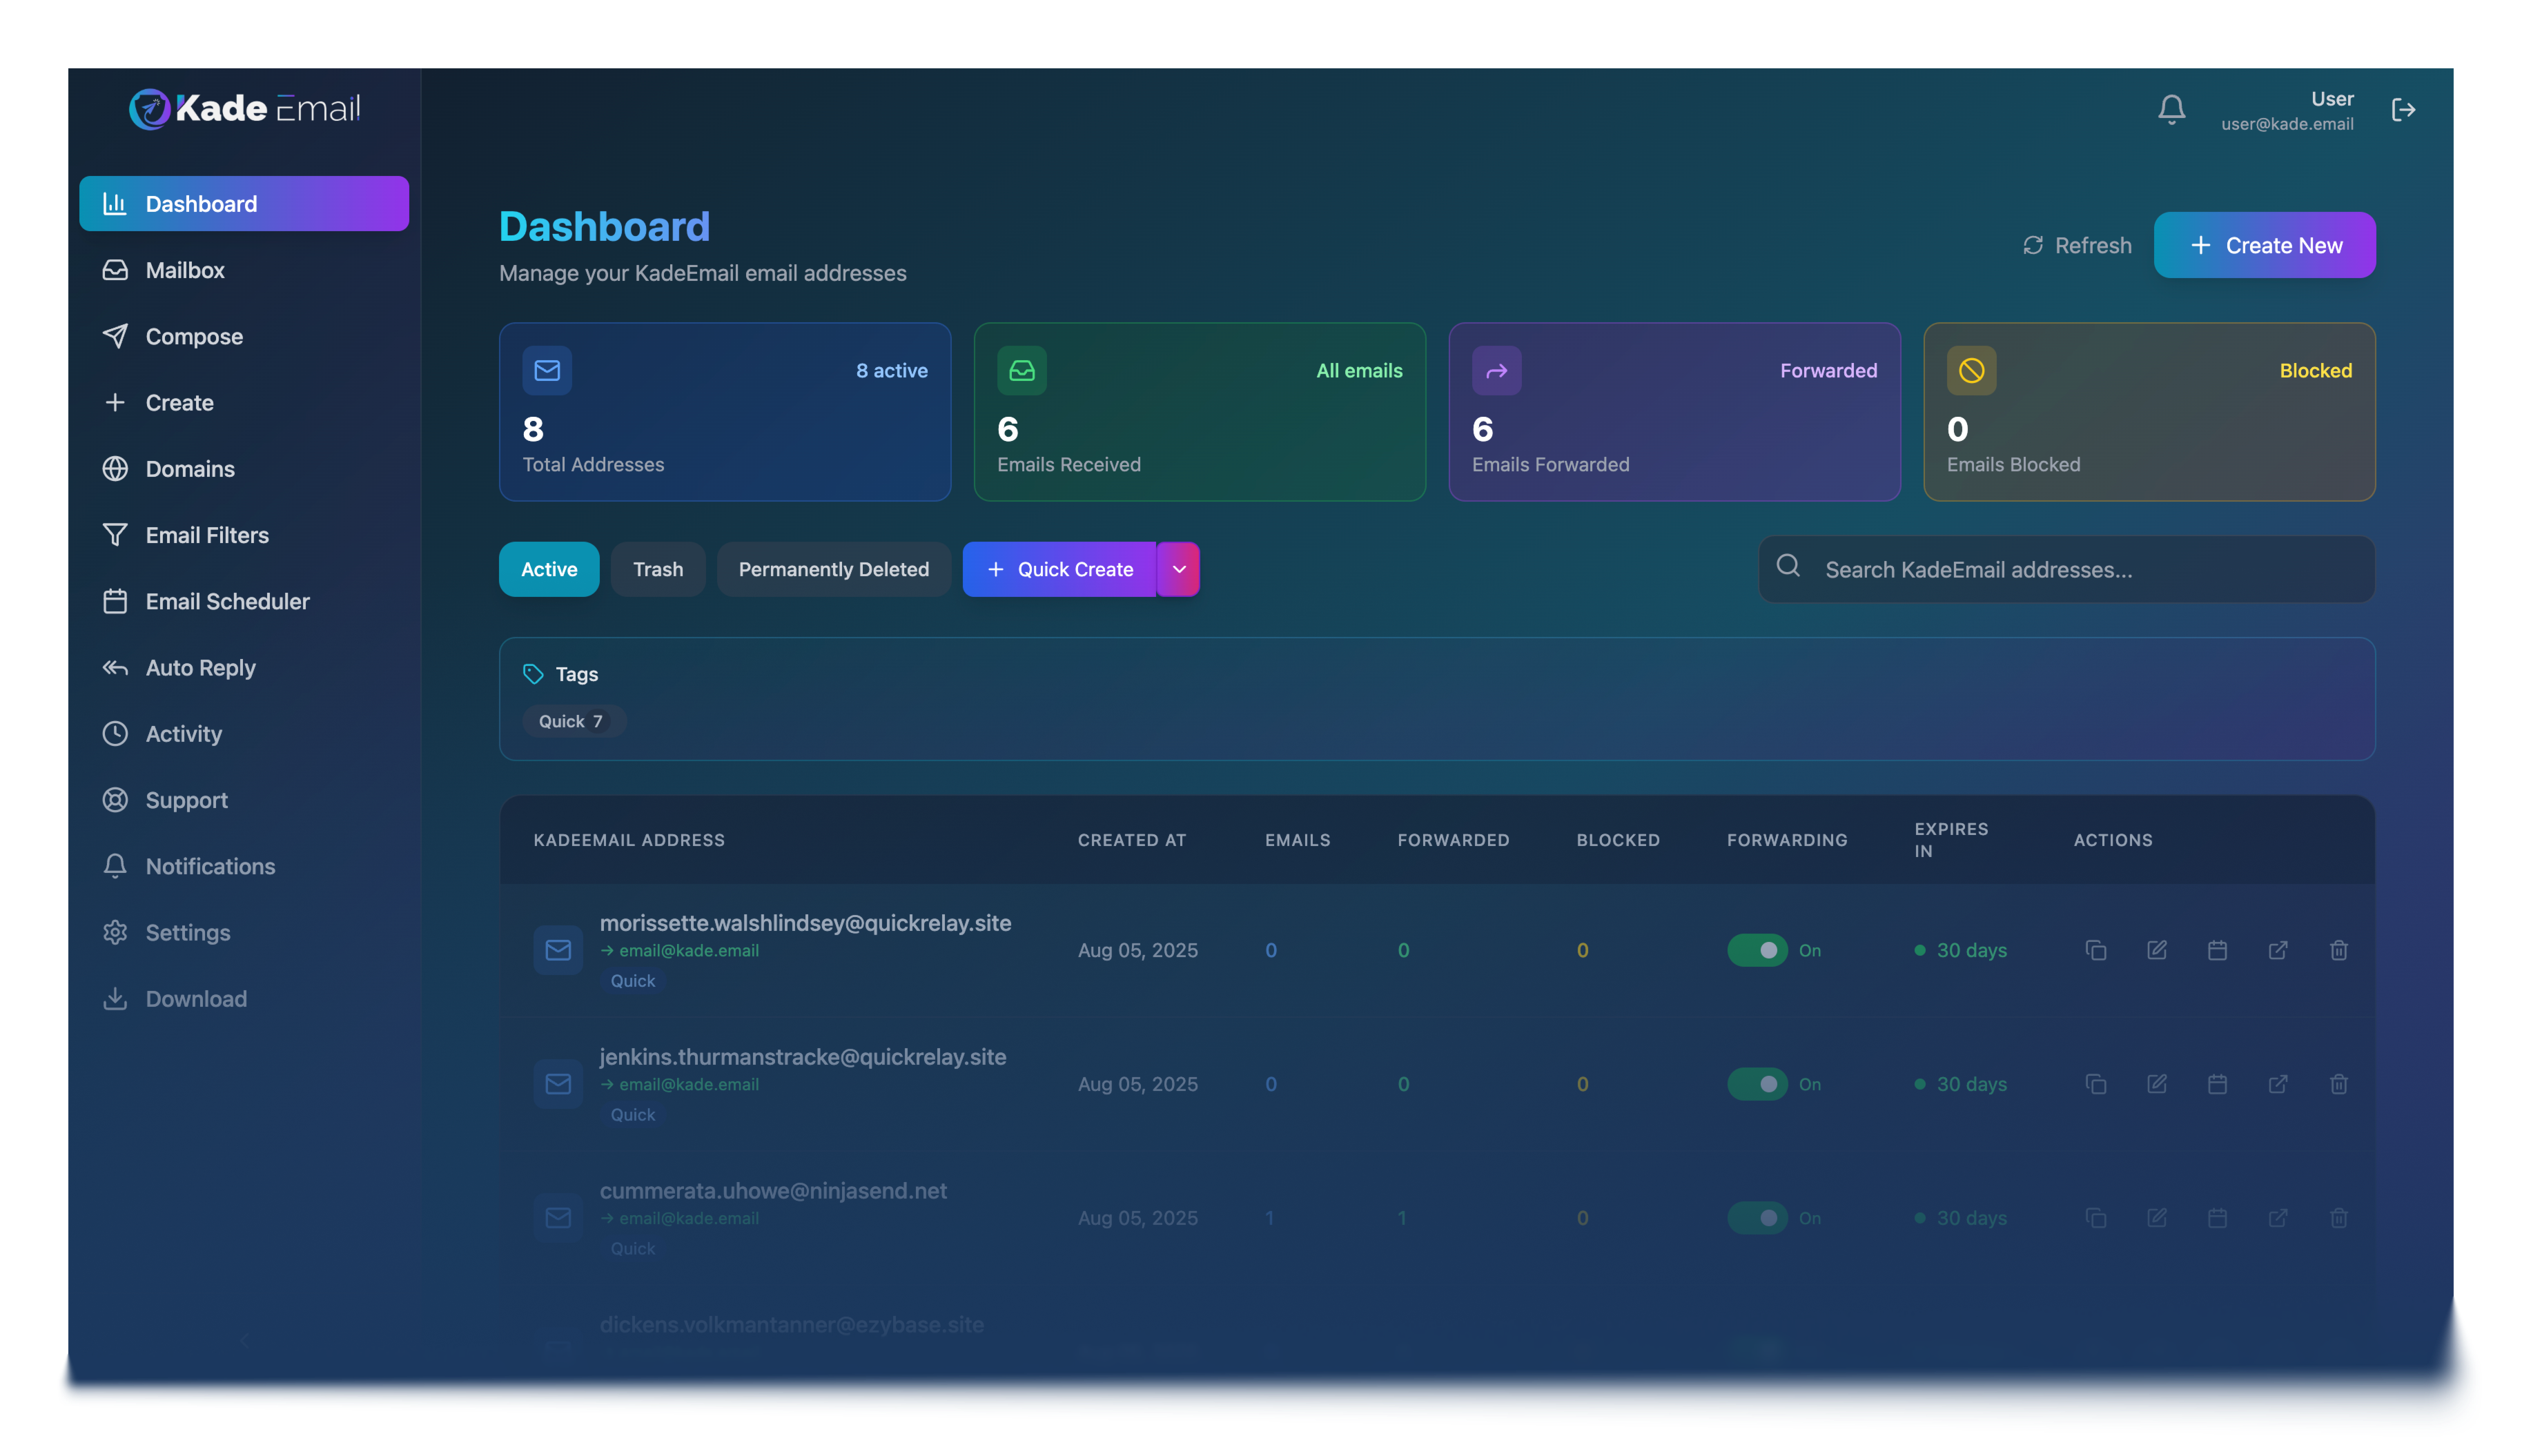Image resolution: width=2522 pixels, height=1456 pixels.
Task: Open the Permanently Deleted tab
Action: tap(833, 569)
